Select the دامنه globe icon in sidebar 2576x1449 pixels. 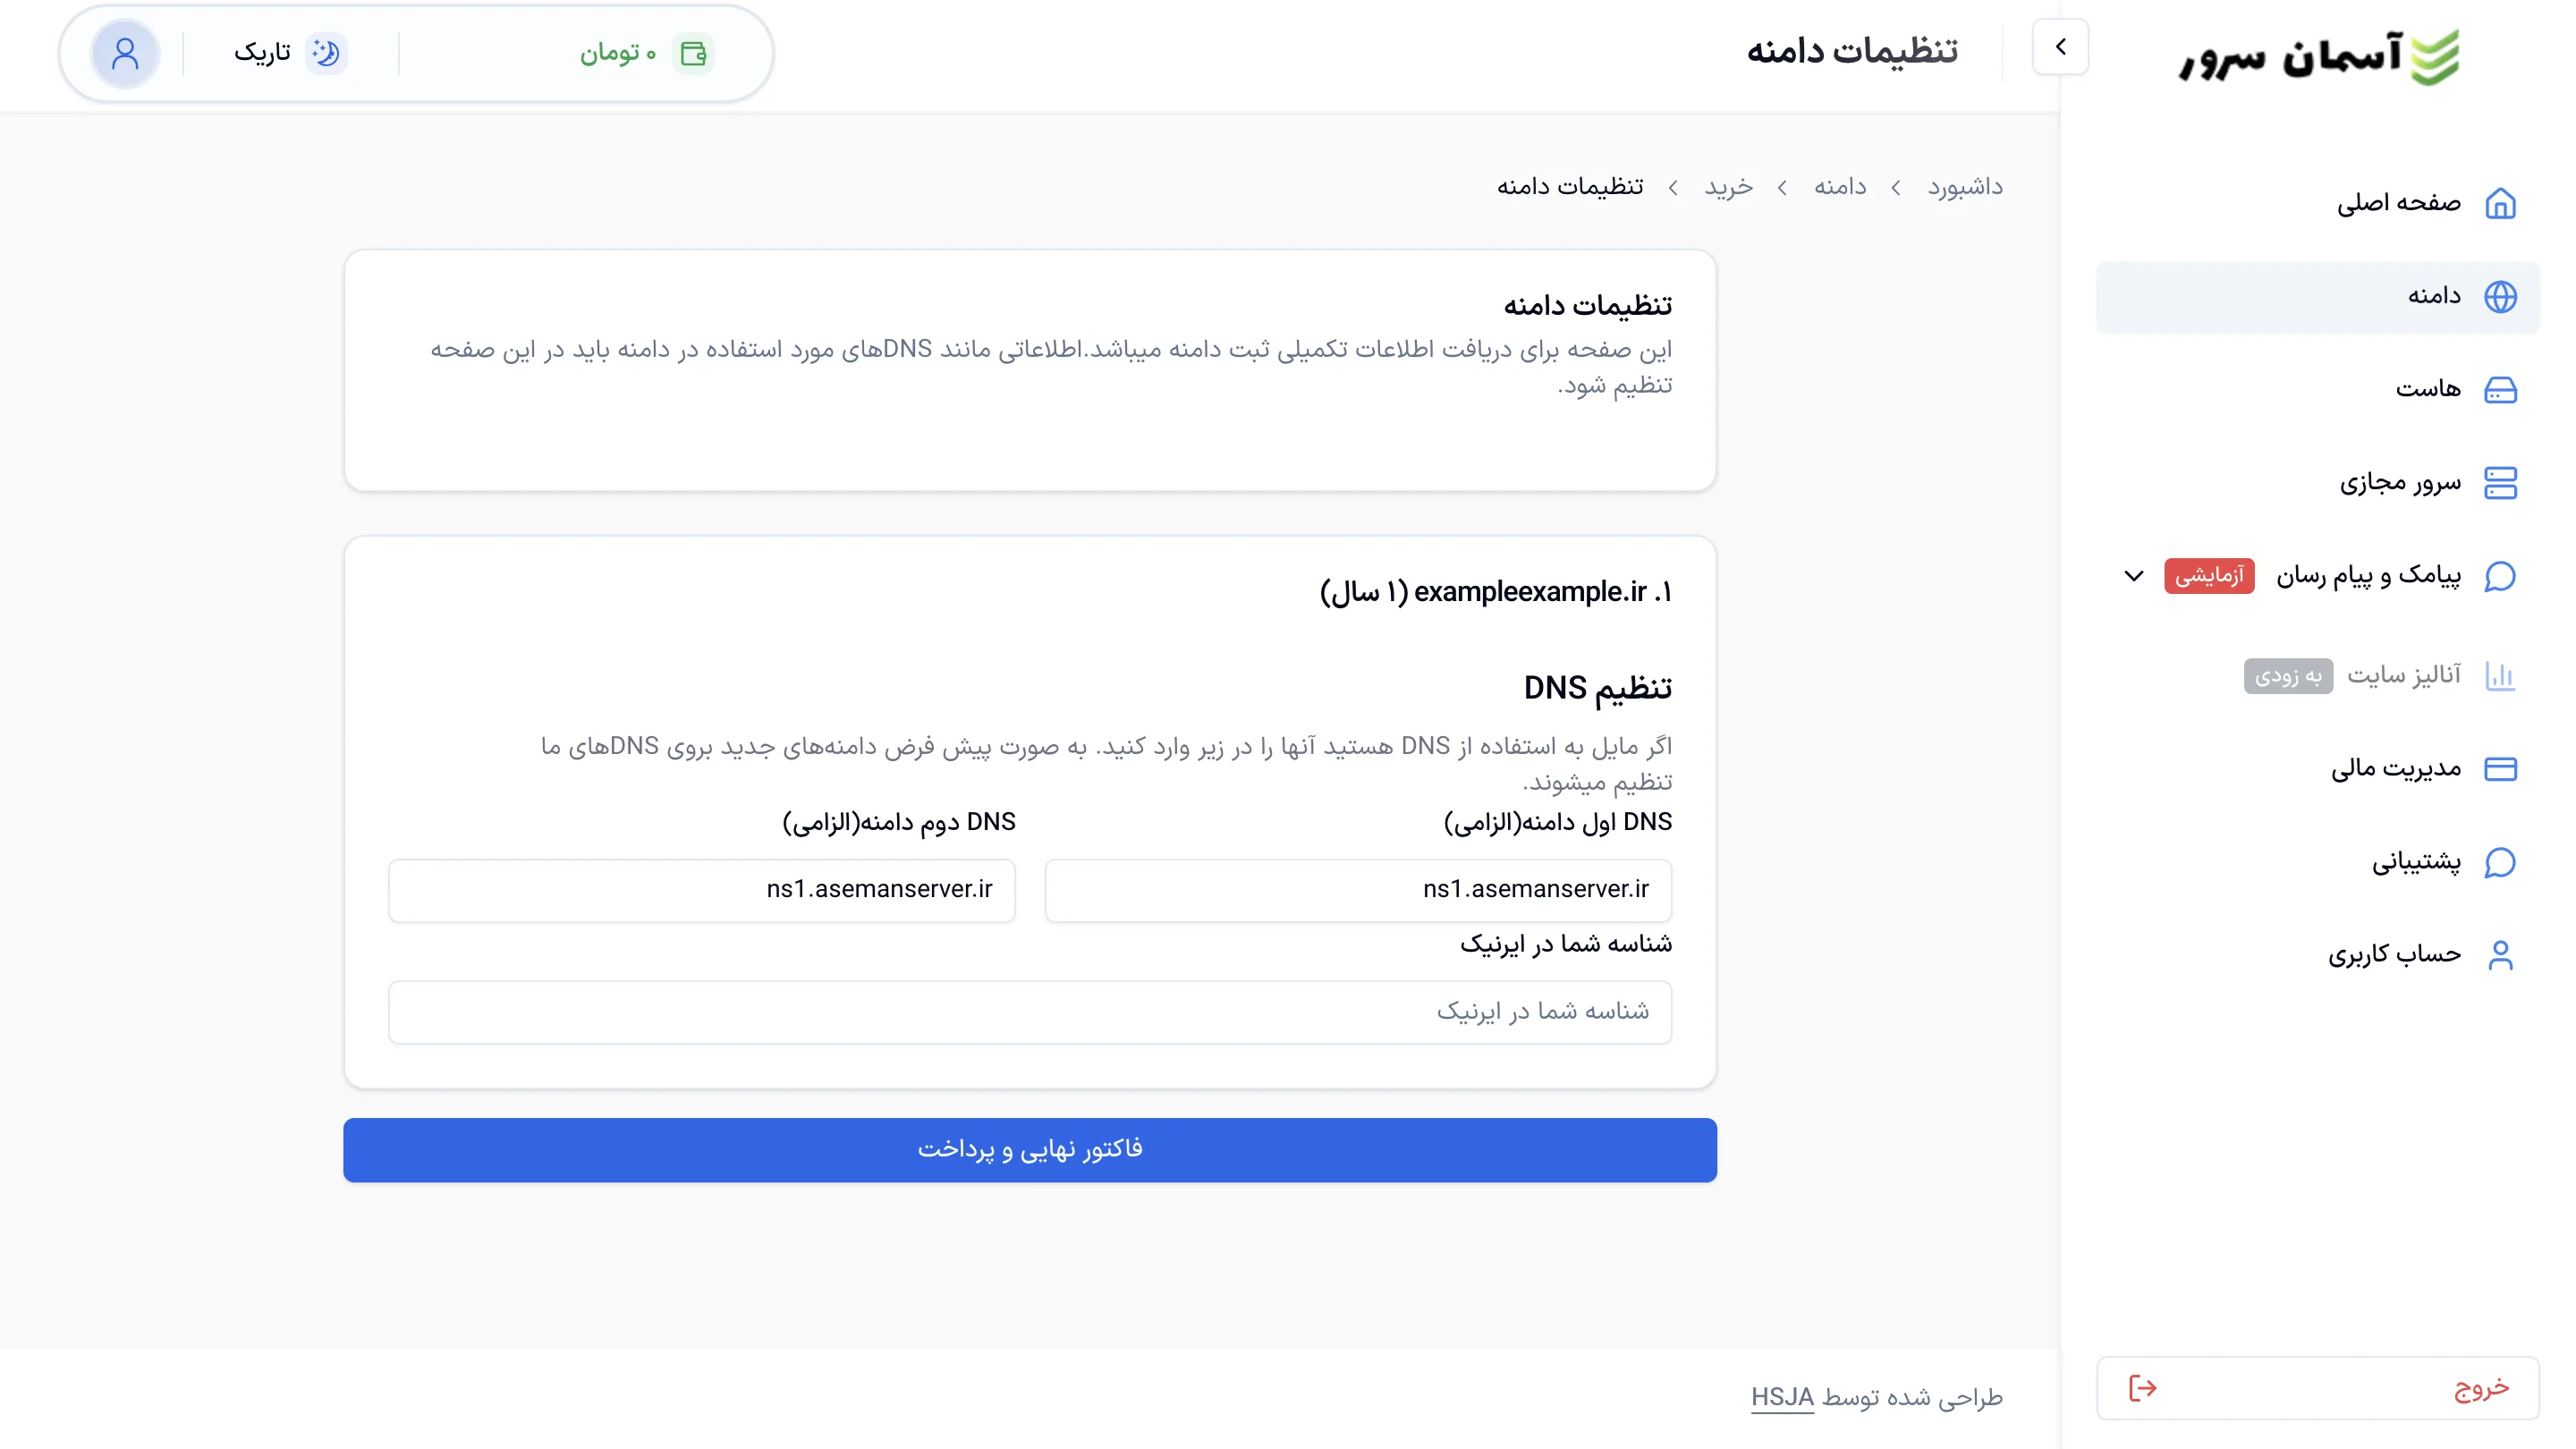[x=2500, y=296]
